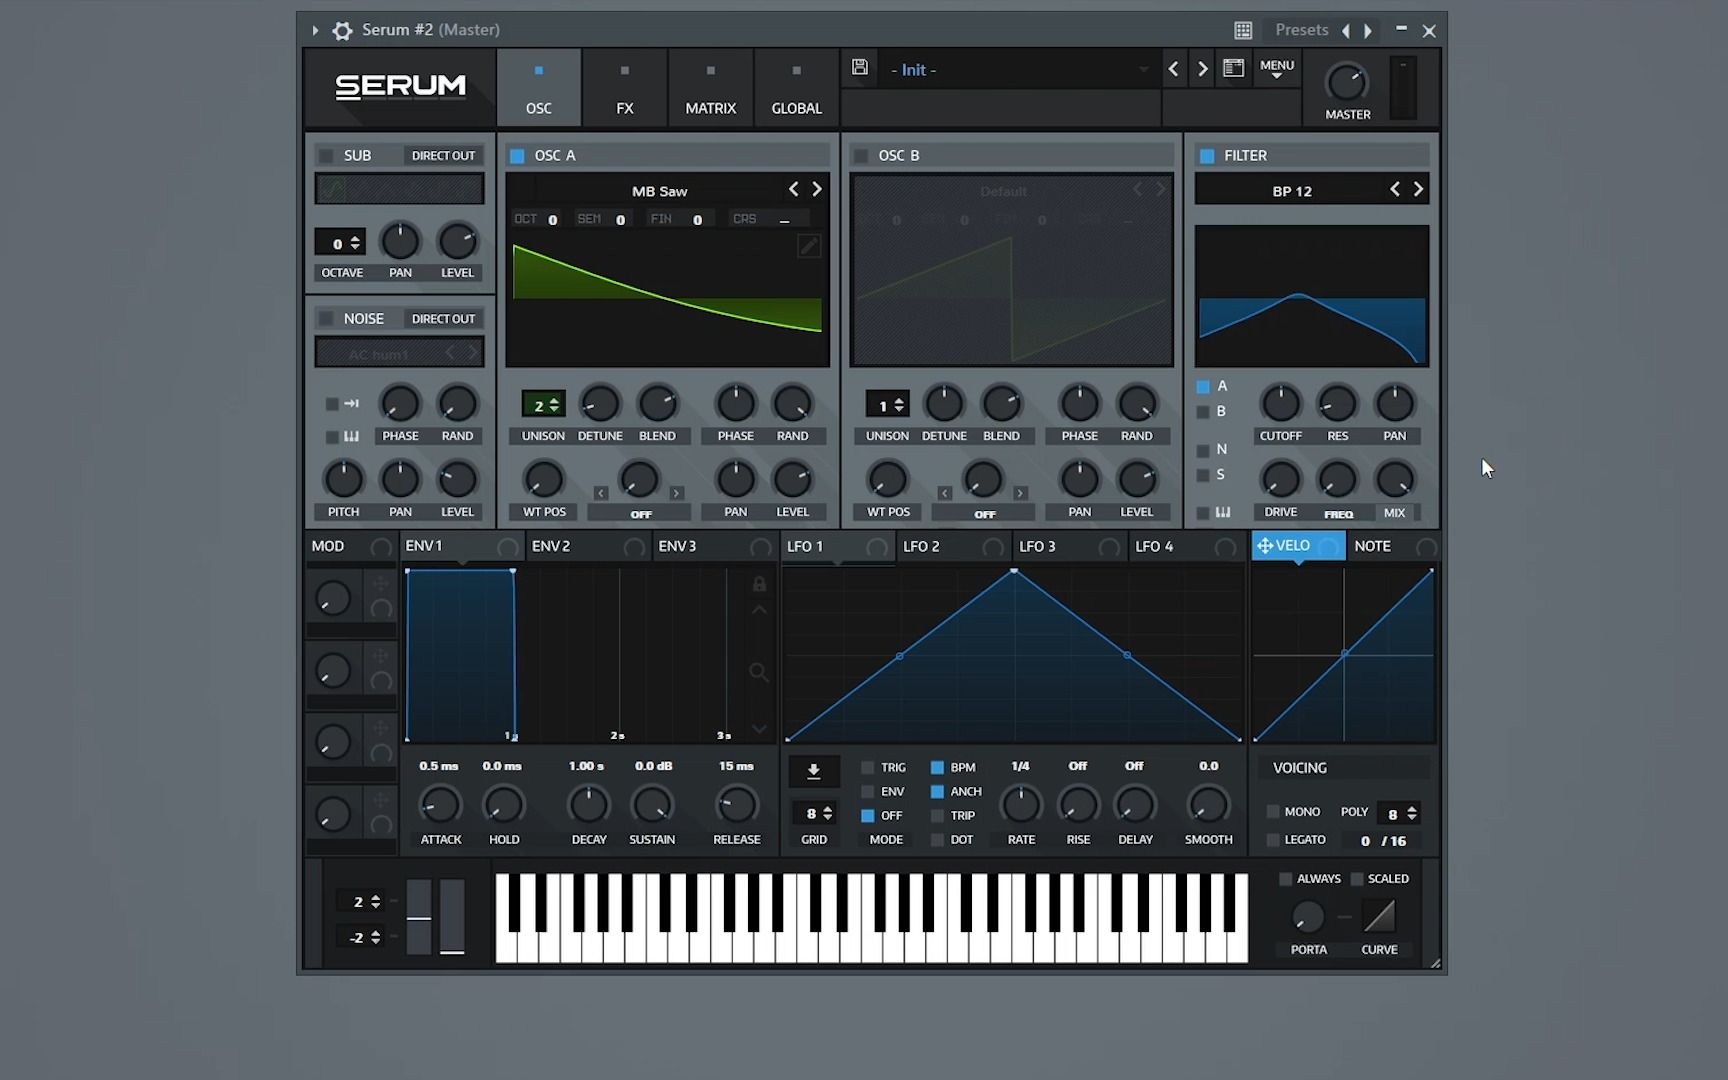1728x1080 pixels.
Task: Open the plugin settings gear icon
Action: coord(342,31)
